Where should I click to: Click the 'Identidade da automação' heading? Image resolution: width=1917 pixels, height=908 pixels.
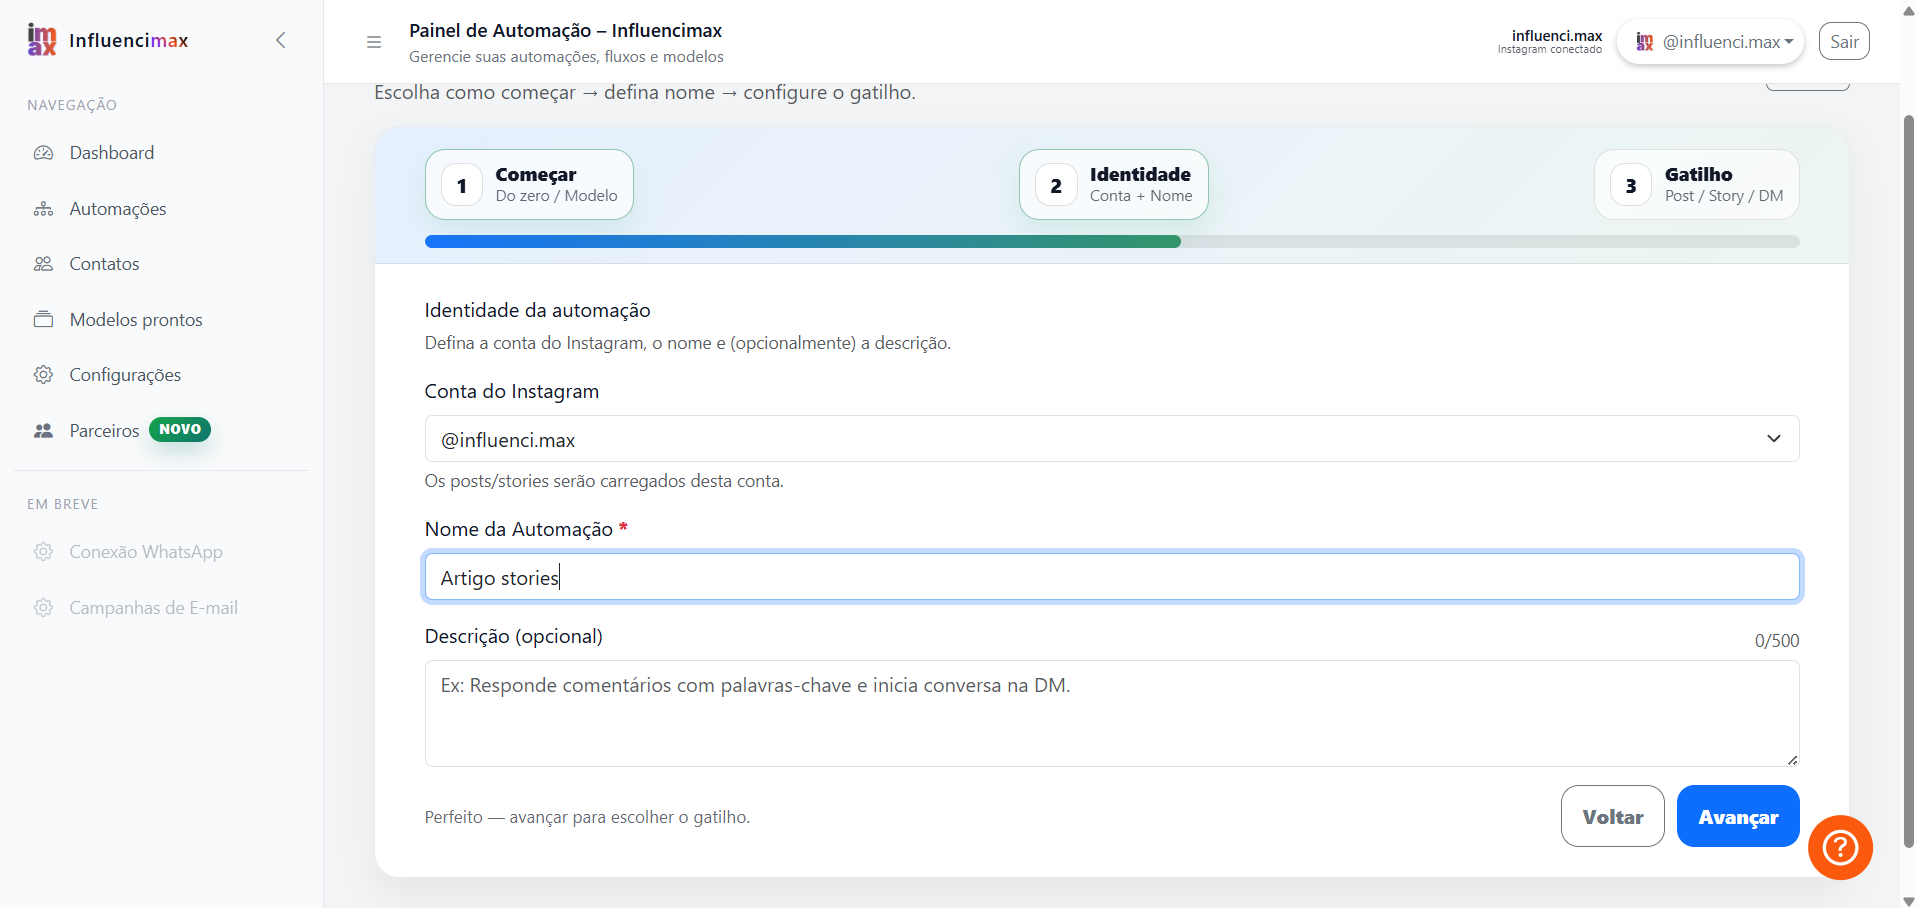pos(538,310)
